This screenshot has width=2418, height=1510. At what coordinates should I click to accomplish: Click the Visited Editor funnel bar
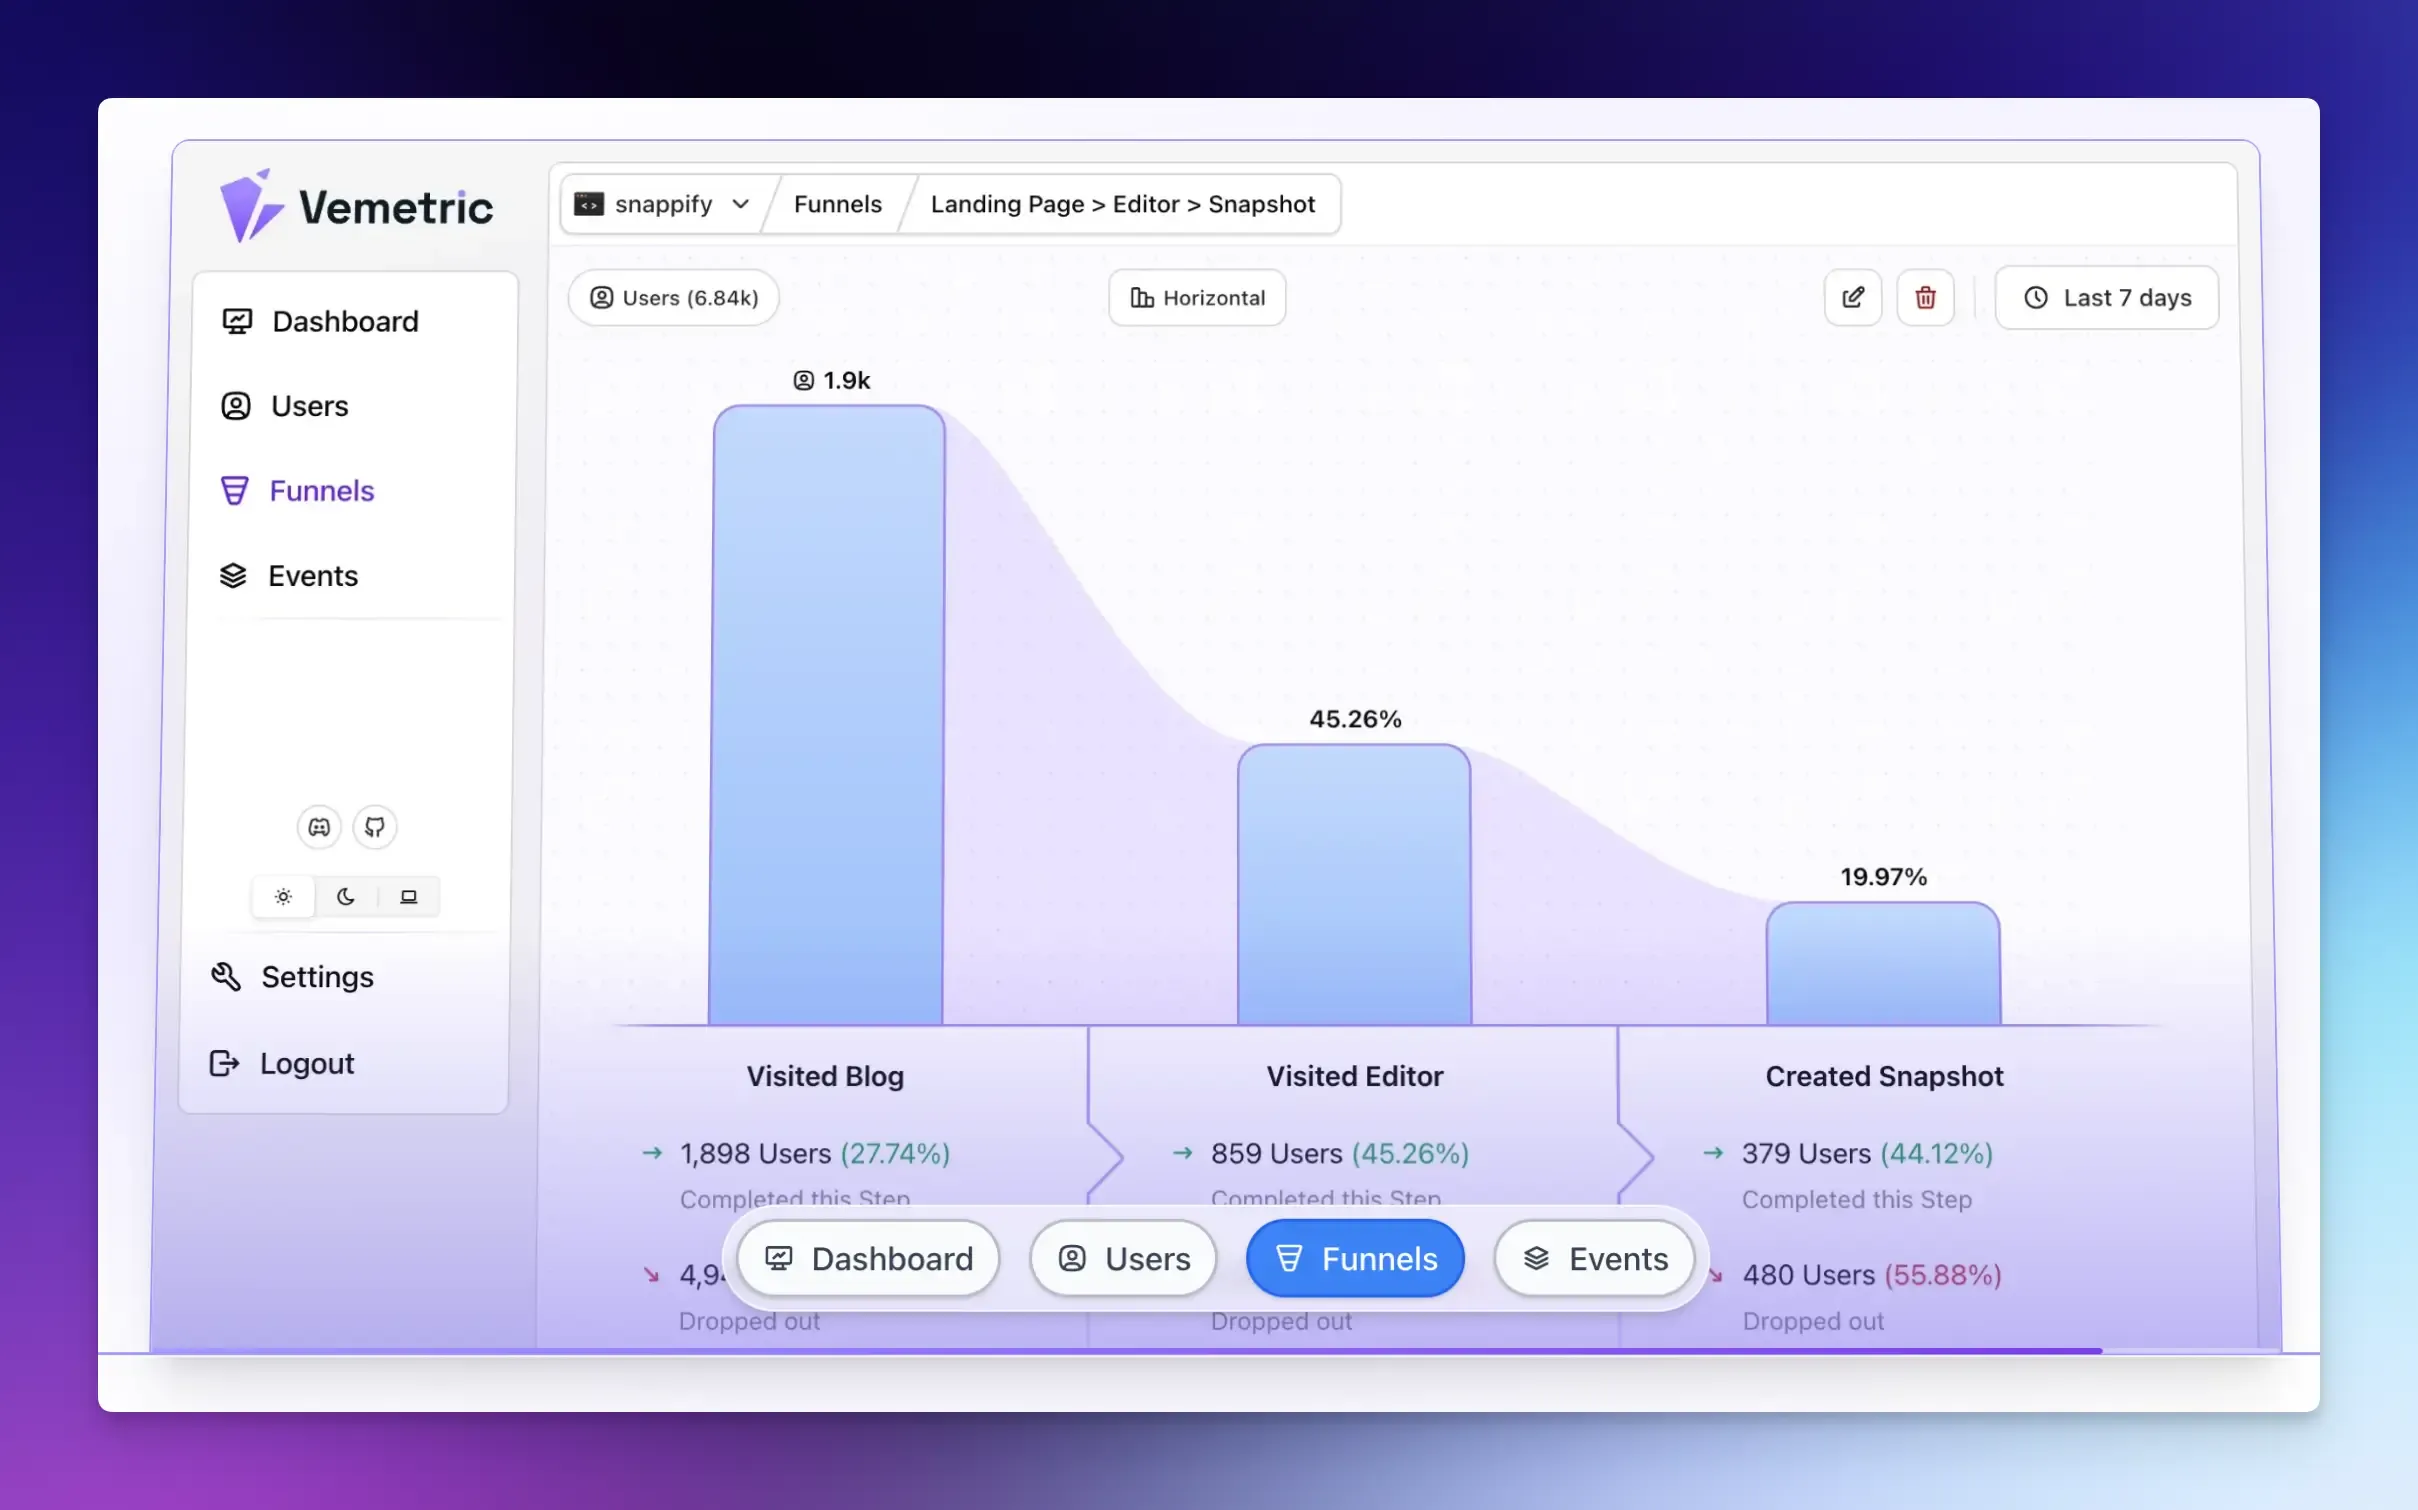point(1354,884)
